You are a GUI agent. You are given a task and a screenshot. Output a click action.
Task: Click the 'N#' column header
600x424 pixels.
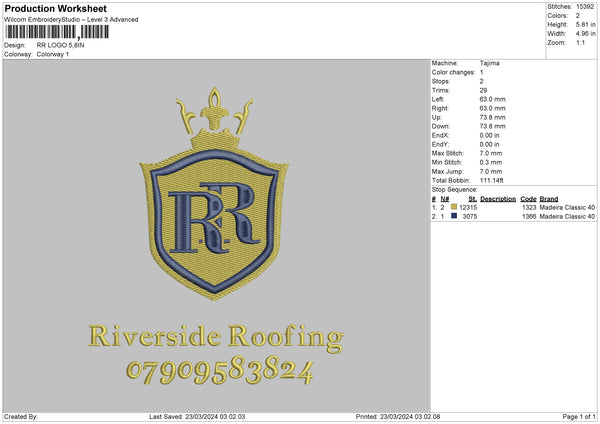tap(445, 199)
